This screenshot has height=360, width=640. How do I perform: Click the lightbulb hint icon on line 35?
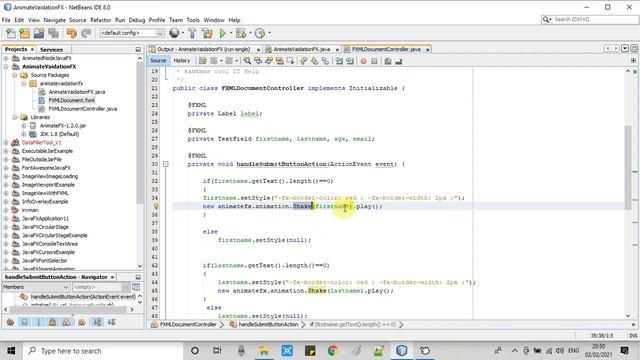(x=156, y=206)
